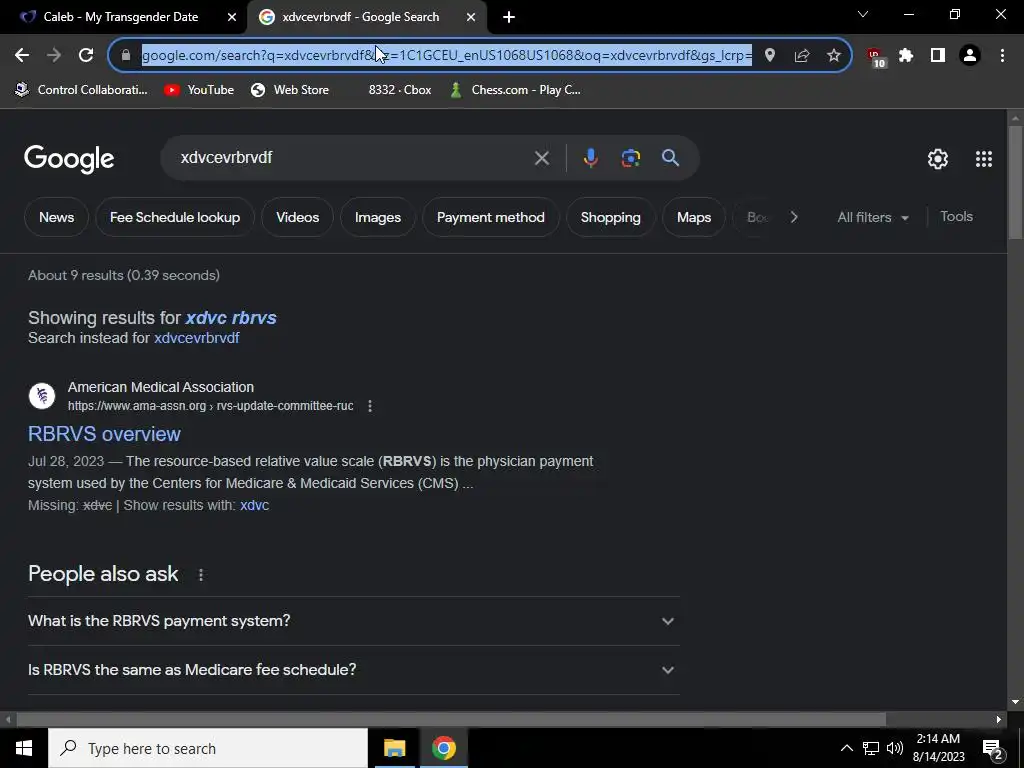Open the tab search dropdown arrow
Screen dimensions: 1024x768
[x=863, y=14]
